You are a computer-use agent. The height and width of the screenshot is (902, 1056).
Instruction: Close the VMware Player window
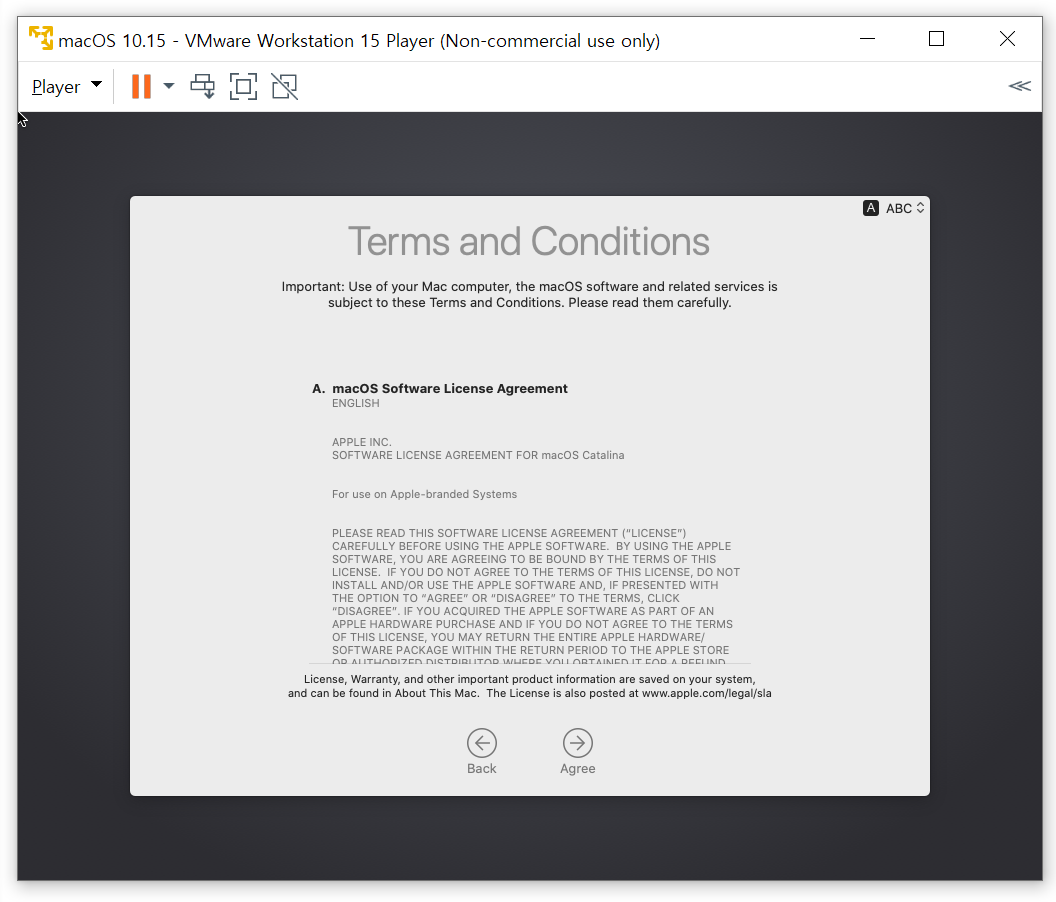click(1007, 39)
